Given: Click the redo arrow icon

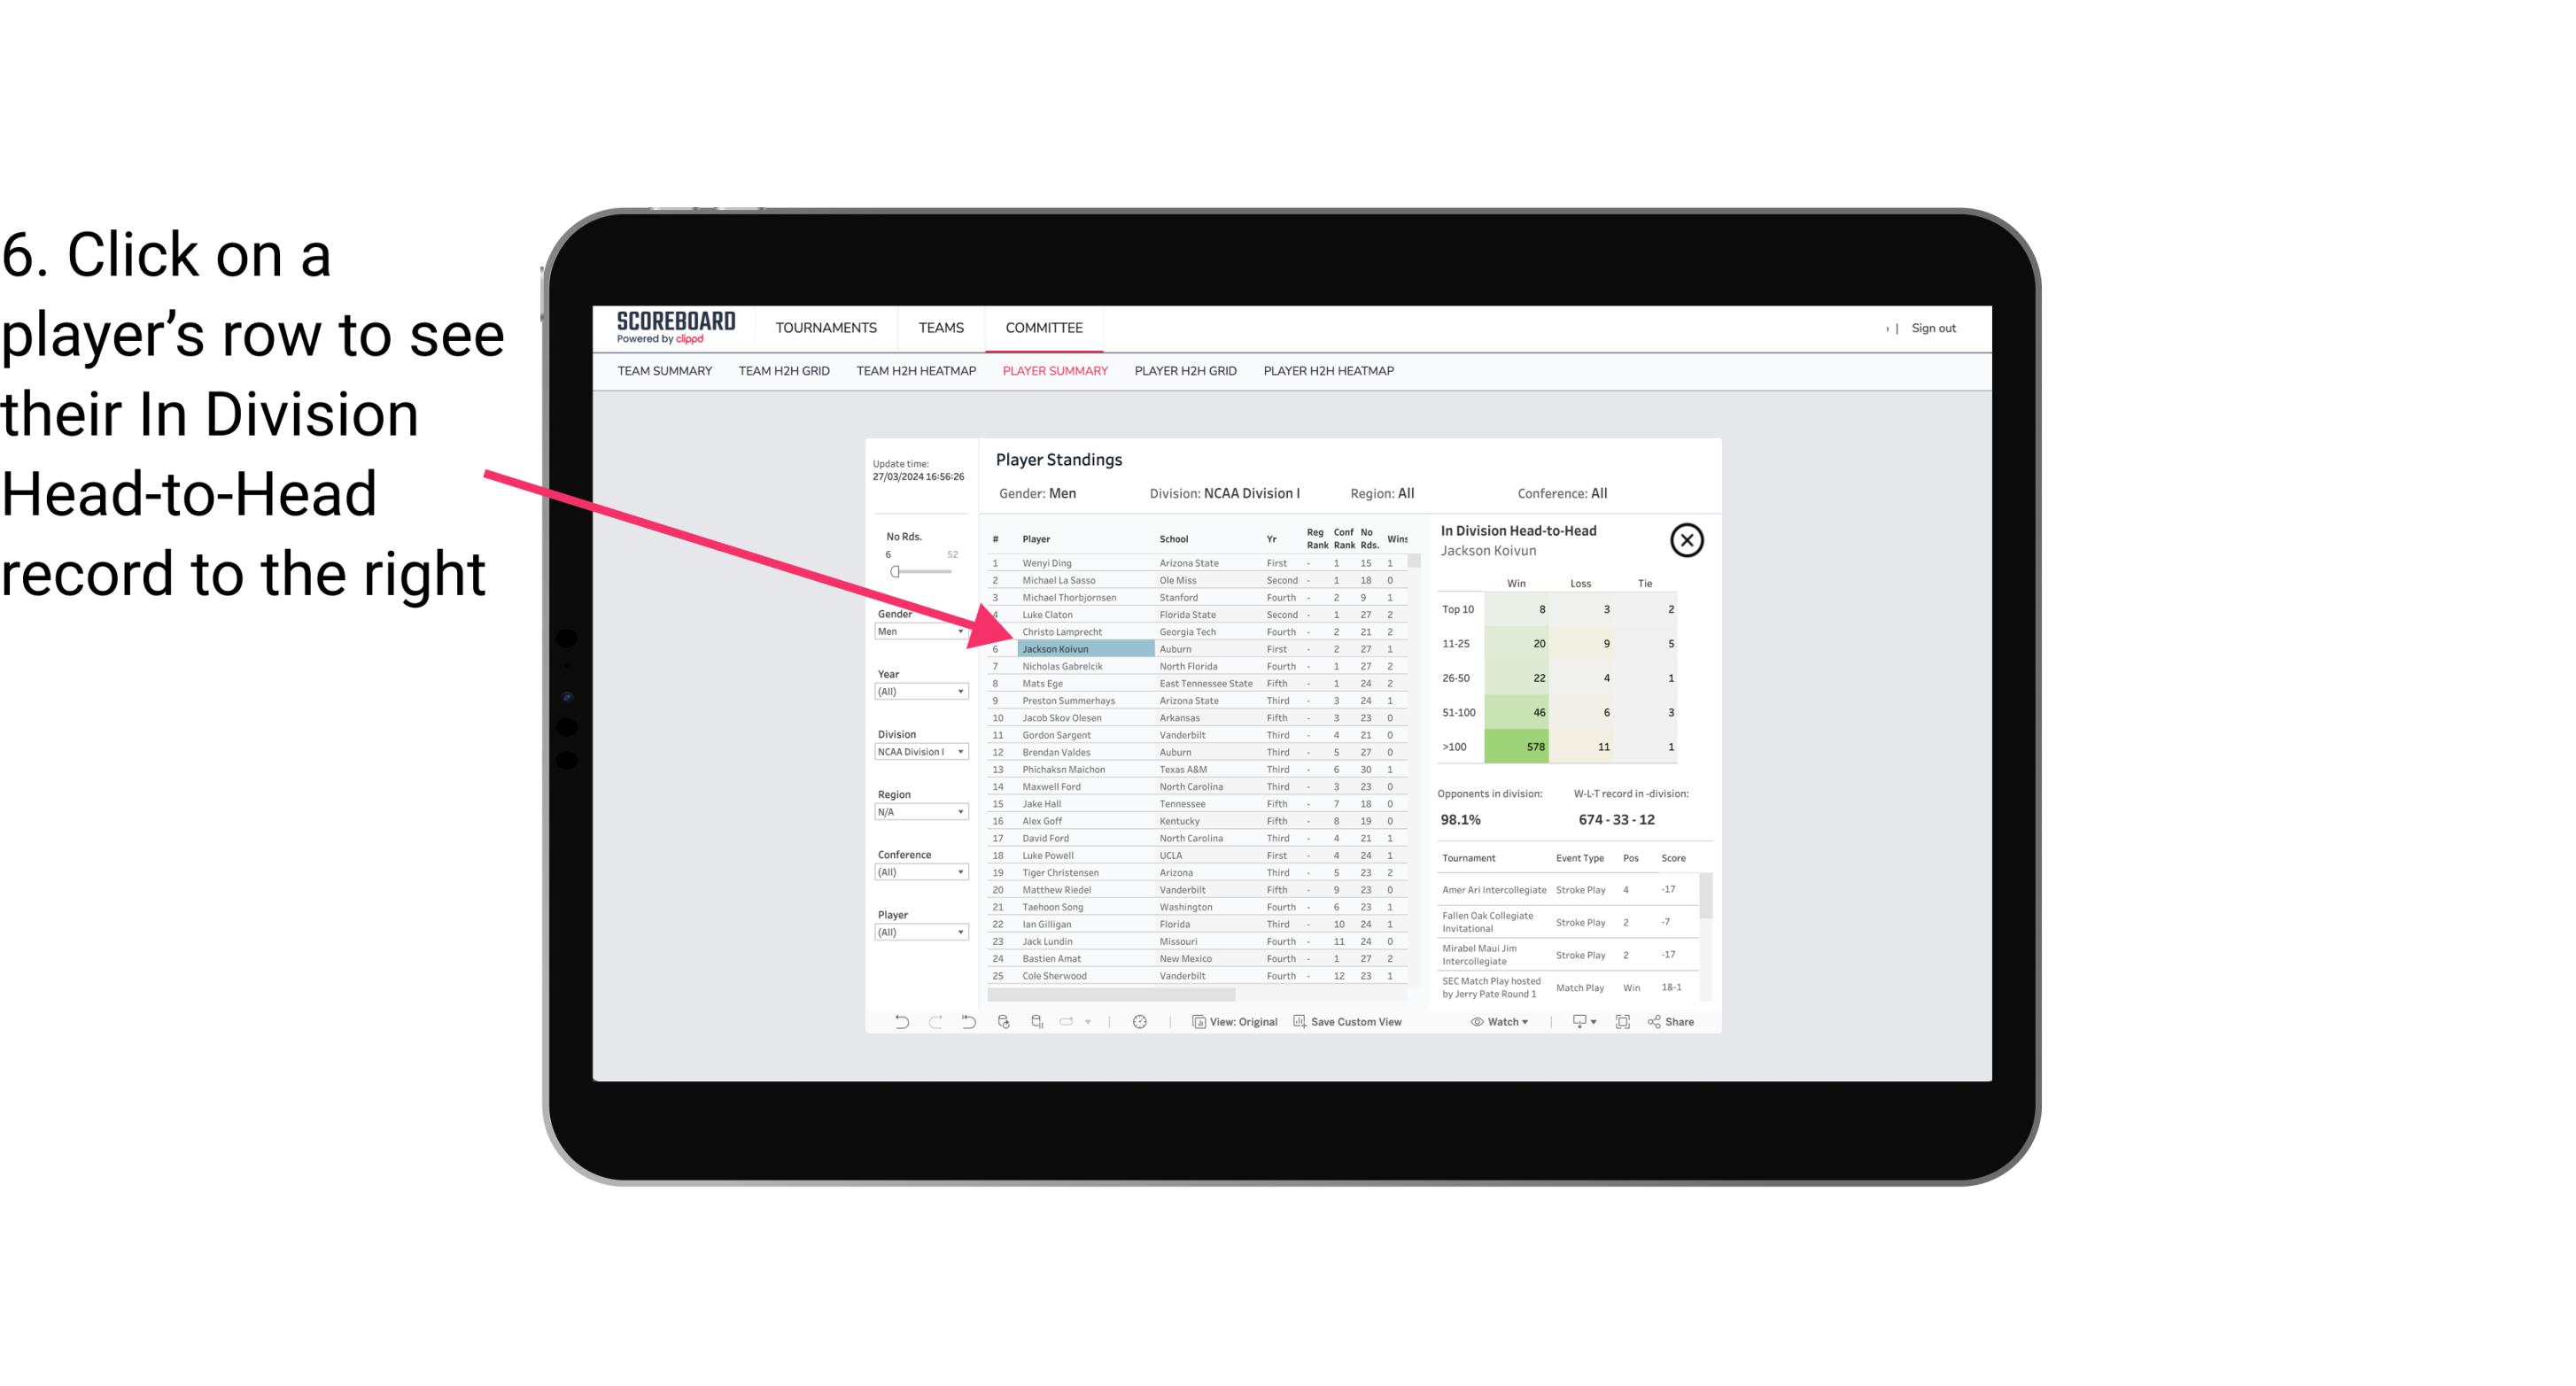Looking at the screenshot, I should pyautogui.click(x=937, y=1024).
